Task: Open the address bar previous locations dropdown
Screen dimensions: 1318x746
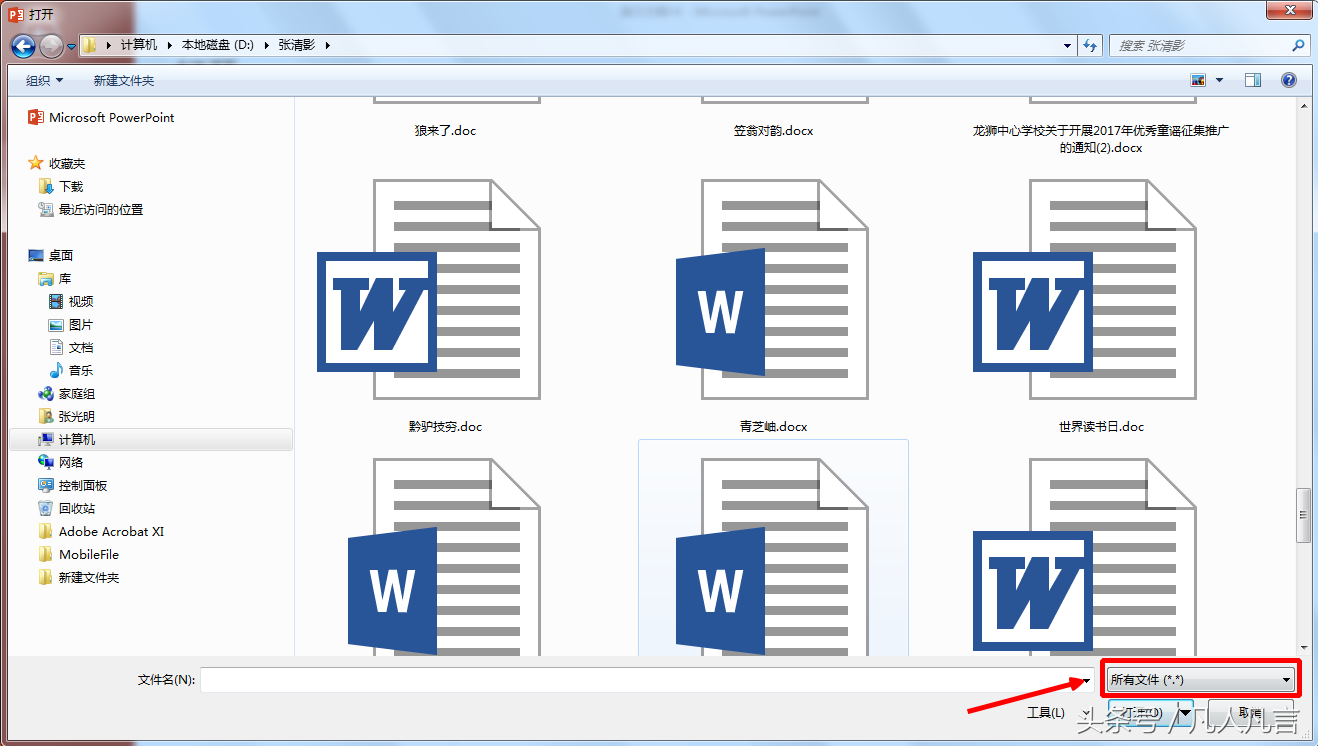Action: [x=1067, y=46]
